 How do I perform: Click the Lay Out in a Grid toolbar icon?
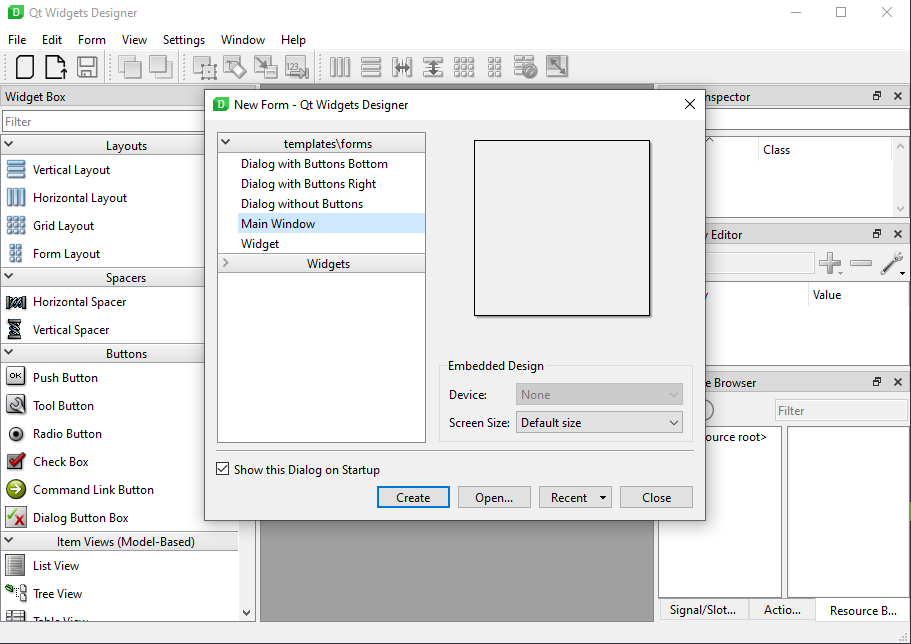point(464,67)
